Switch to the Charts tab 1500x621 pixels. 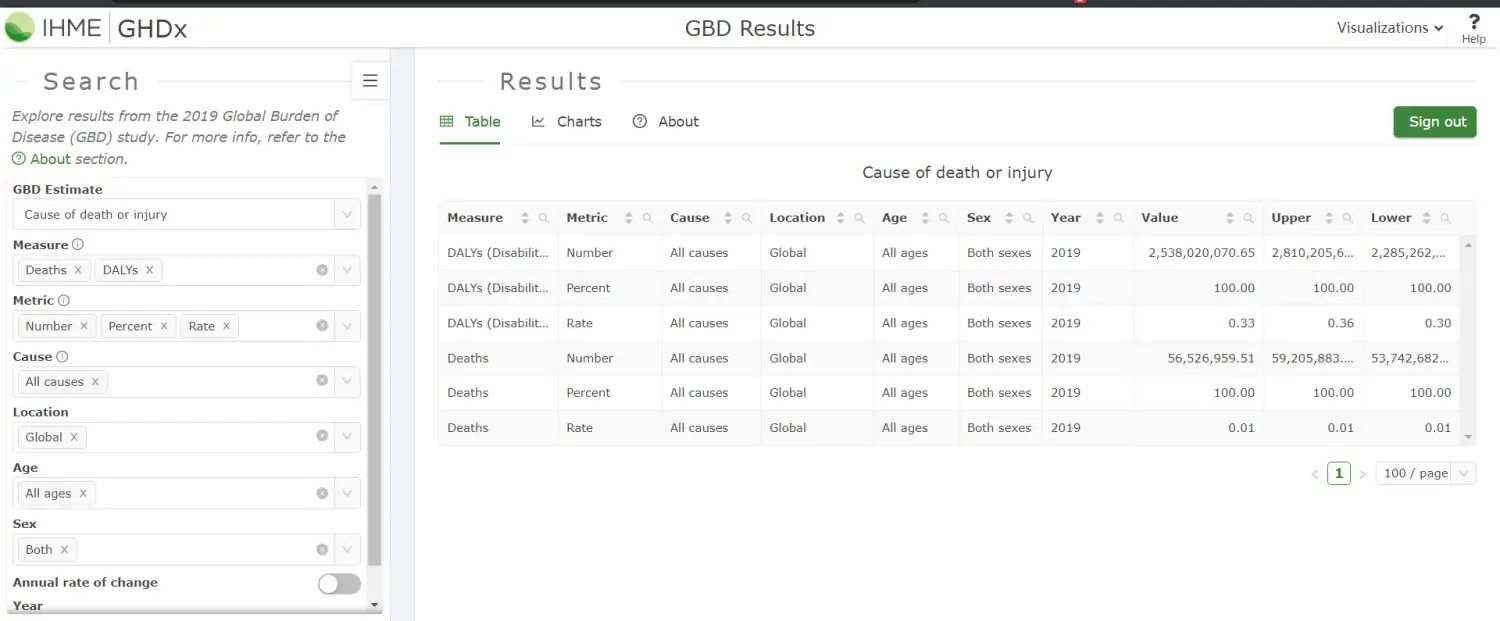coord(567,122)
